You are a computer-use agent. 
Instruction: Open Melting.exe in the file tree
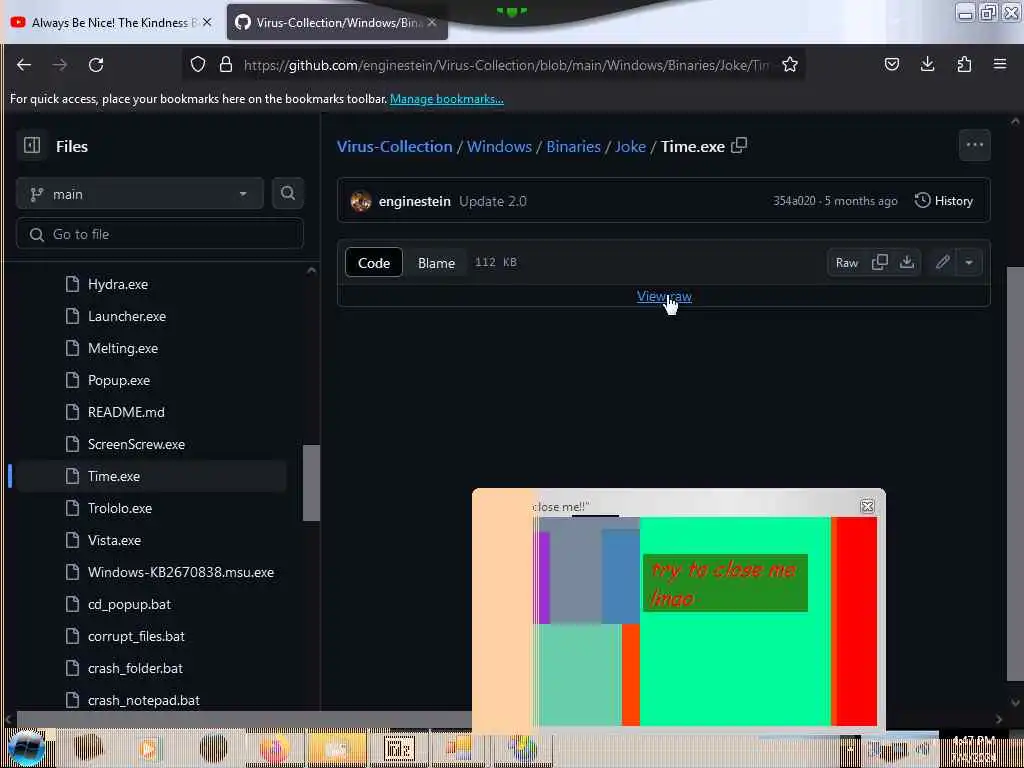[x=123, y=349]
